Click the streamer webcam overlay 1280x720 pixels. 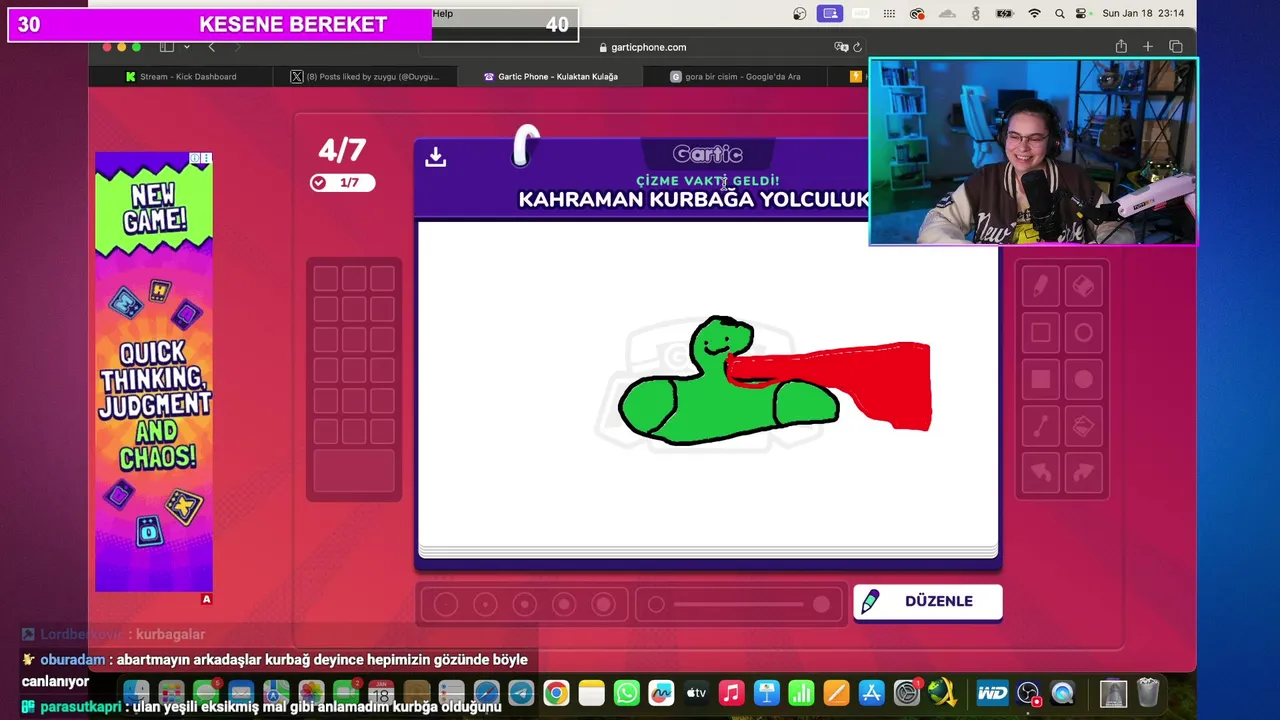pyautogui.click(x=1033, y=151)
